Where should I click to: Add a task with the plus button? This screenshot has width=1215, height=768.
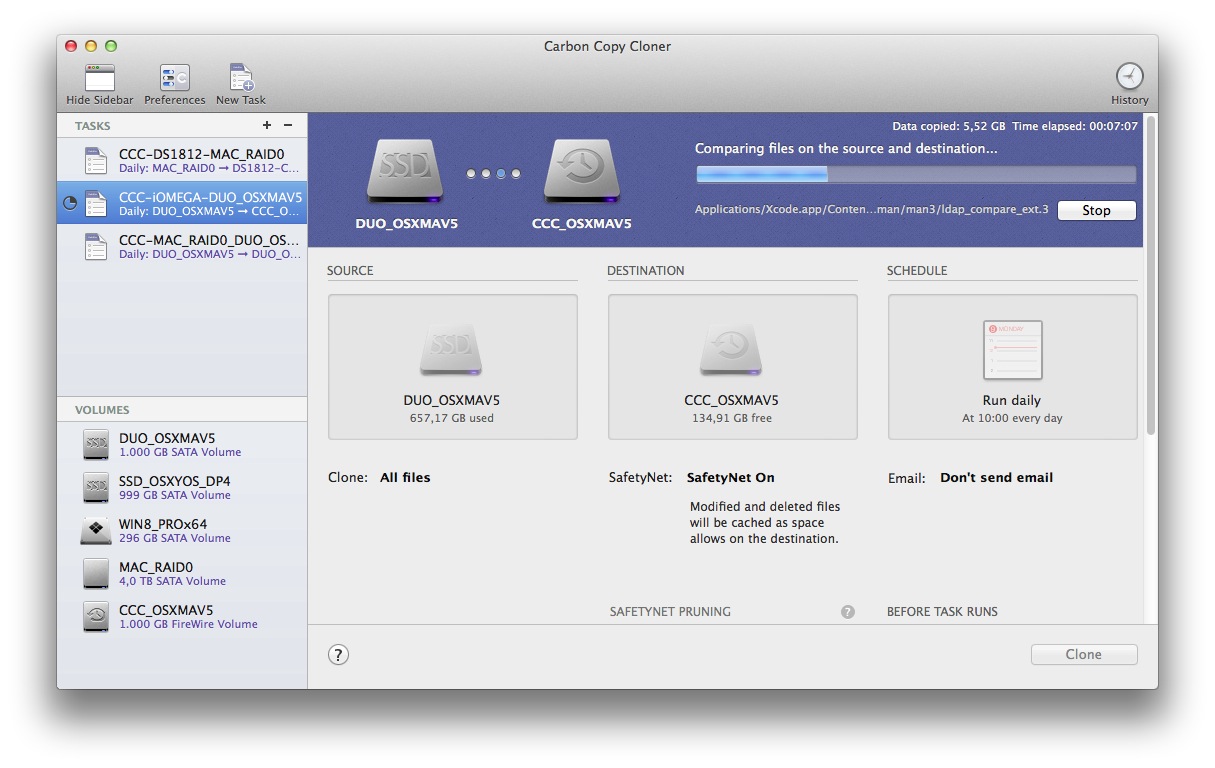[x=267, y=125]
